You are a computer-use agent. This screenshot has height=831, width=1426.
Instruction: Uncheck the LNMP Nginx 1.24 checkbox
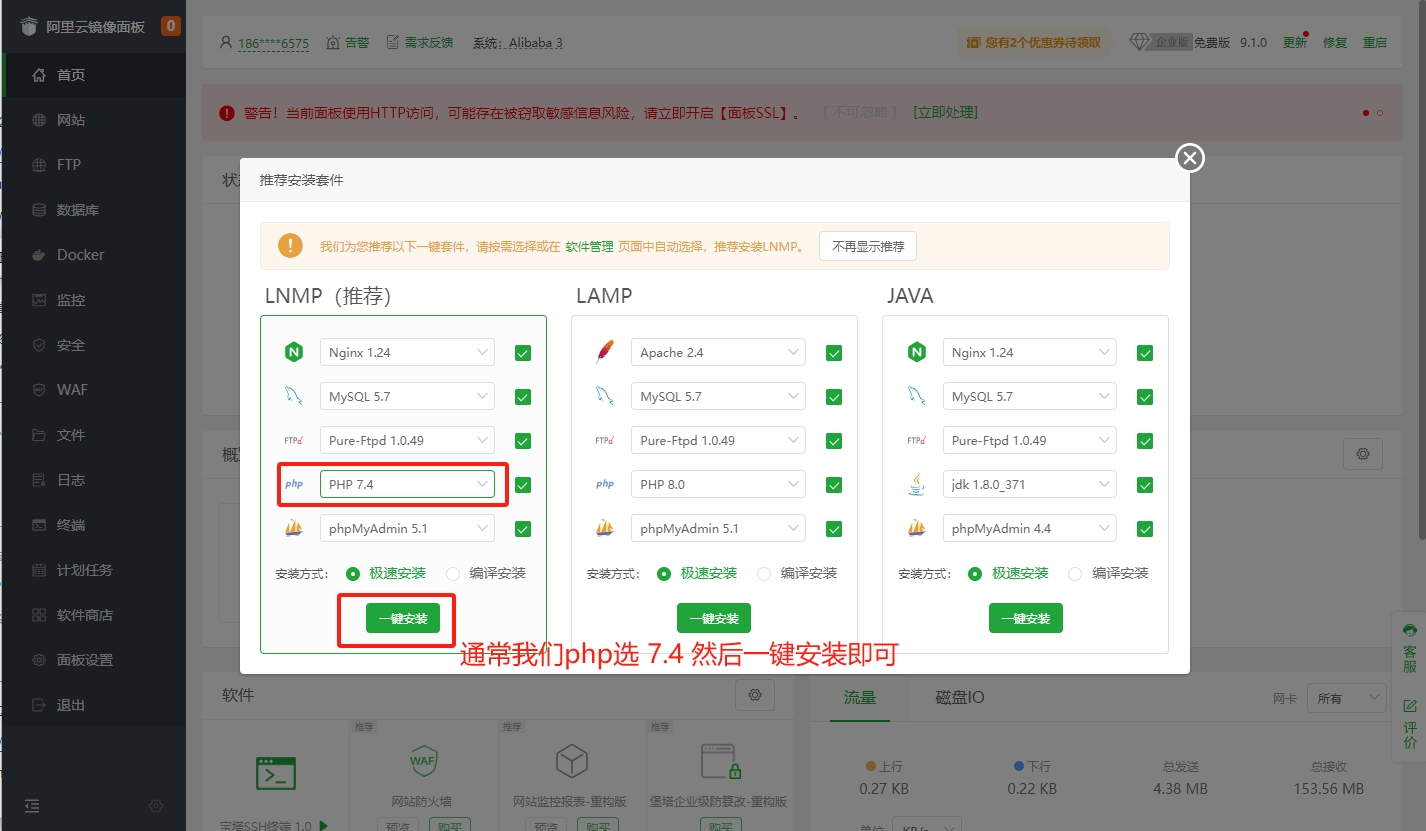tap(523, 353)
